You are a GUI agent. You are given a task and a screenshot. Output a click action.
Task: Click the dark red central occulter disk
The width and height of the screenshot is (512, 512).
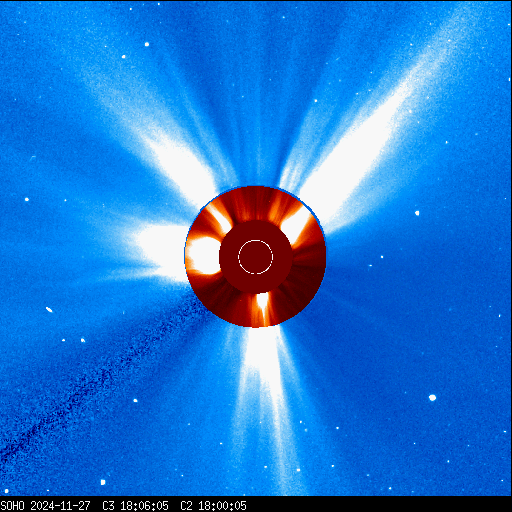coord(256,257)
